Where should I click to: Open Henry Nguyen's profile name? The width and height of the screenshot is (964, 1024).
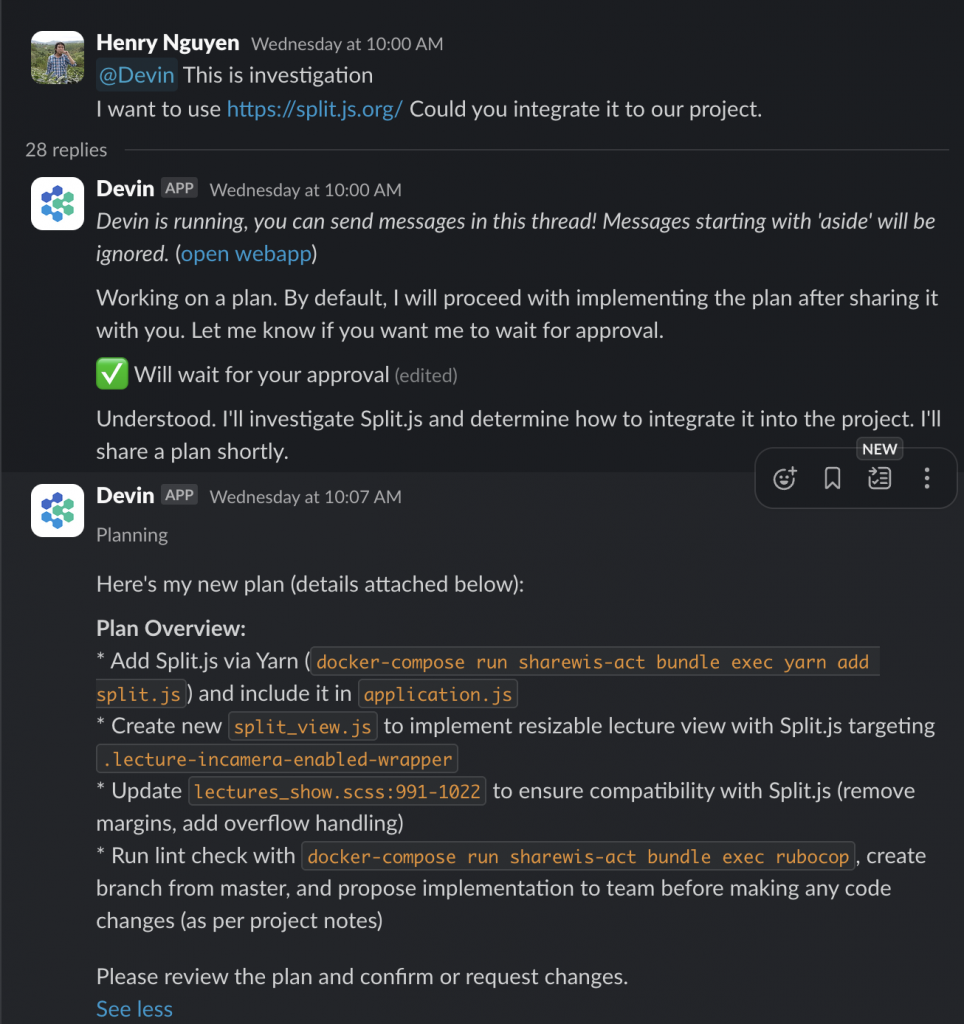click(x=168, y=42)
